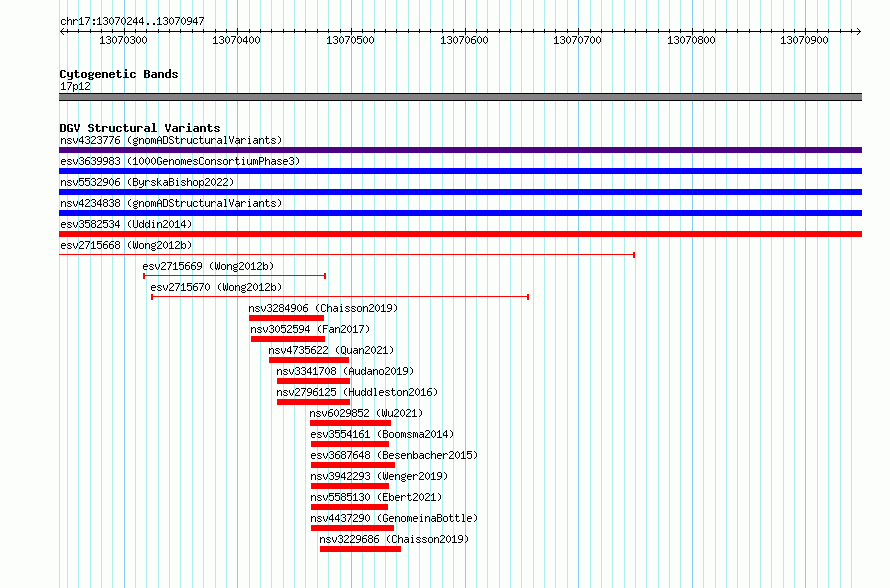Select the red bar under esv3687648
The height and width of the screenshot is (588, 890).
point(353,465)
